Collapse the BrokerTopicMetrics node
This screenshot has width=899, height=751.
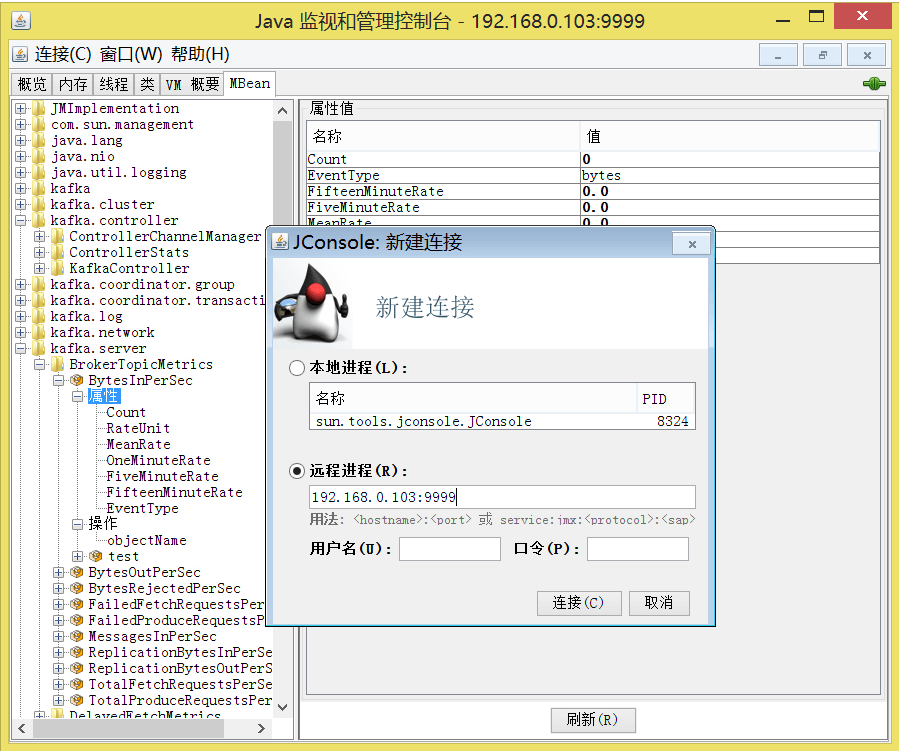(x=40, y=364)
